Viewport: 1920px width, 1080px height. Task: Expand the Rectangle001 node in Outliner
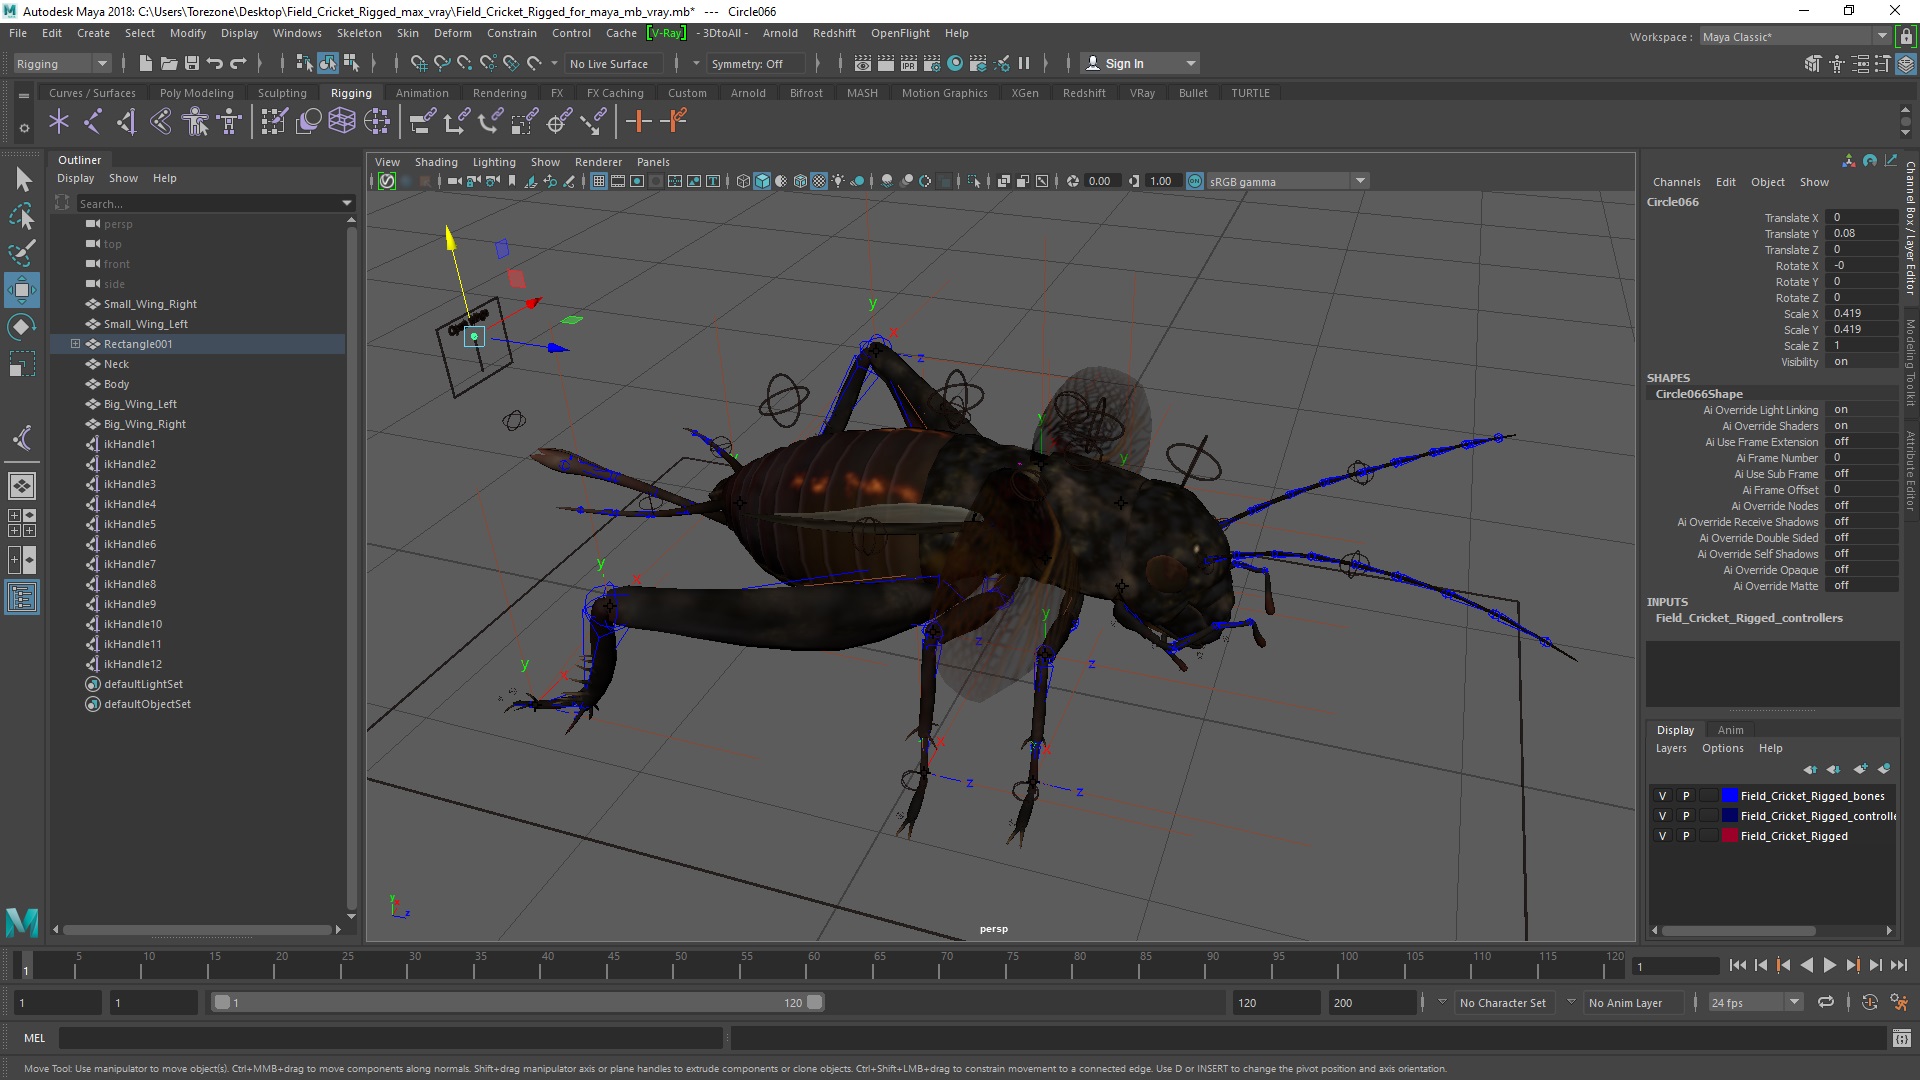[x=75, y=344]
